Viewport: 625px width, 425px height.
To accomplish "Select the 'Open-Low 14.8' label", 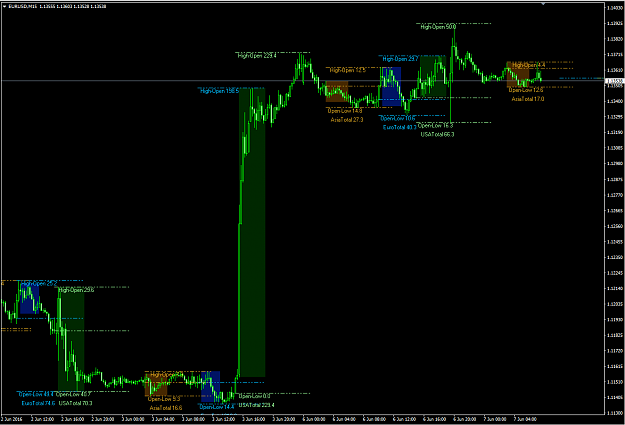I will point(345,111).
